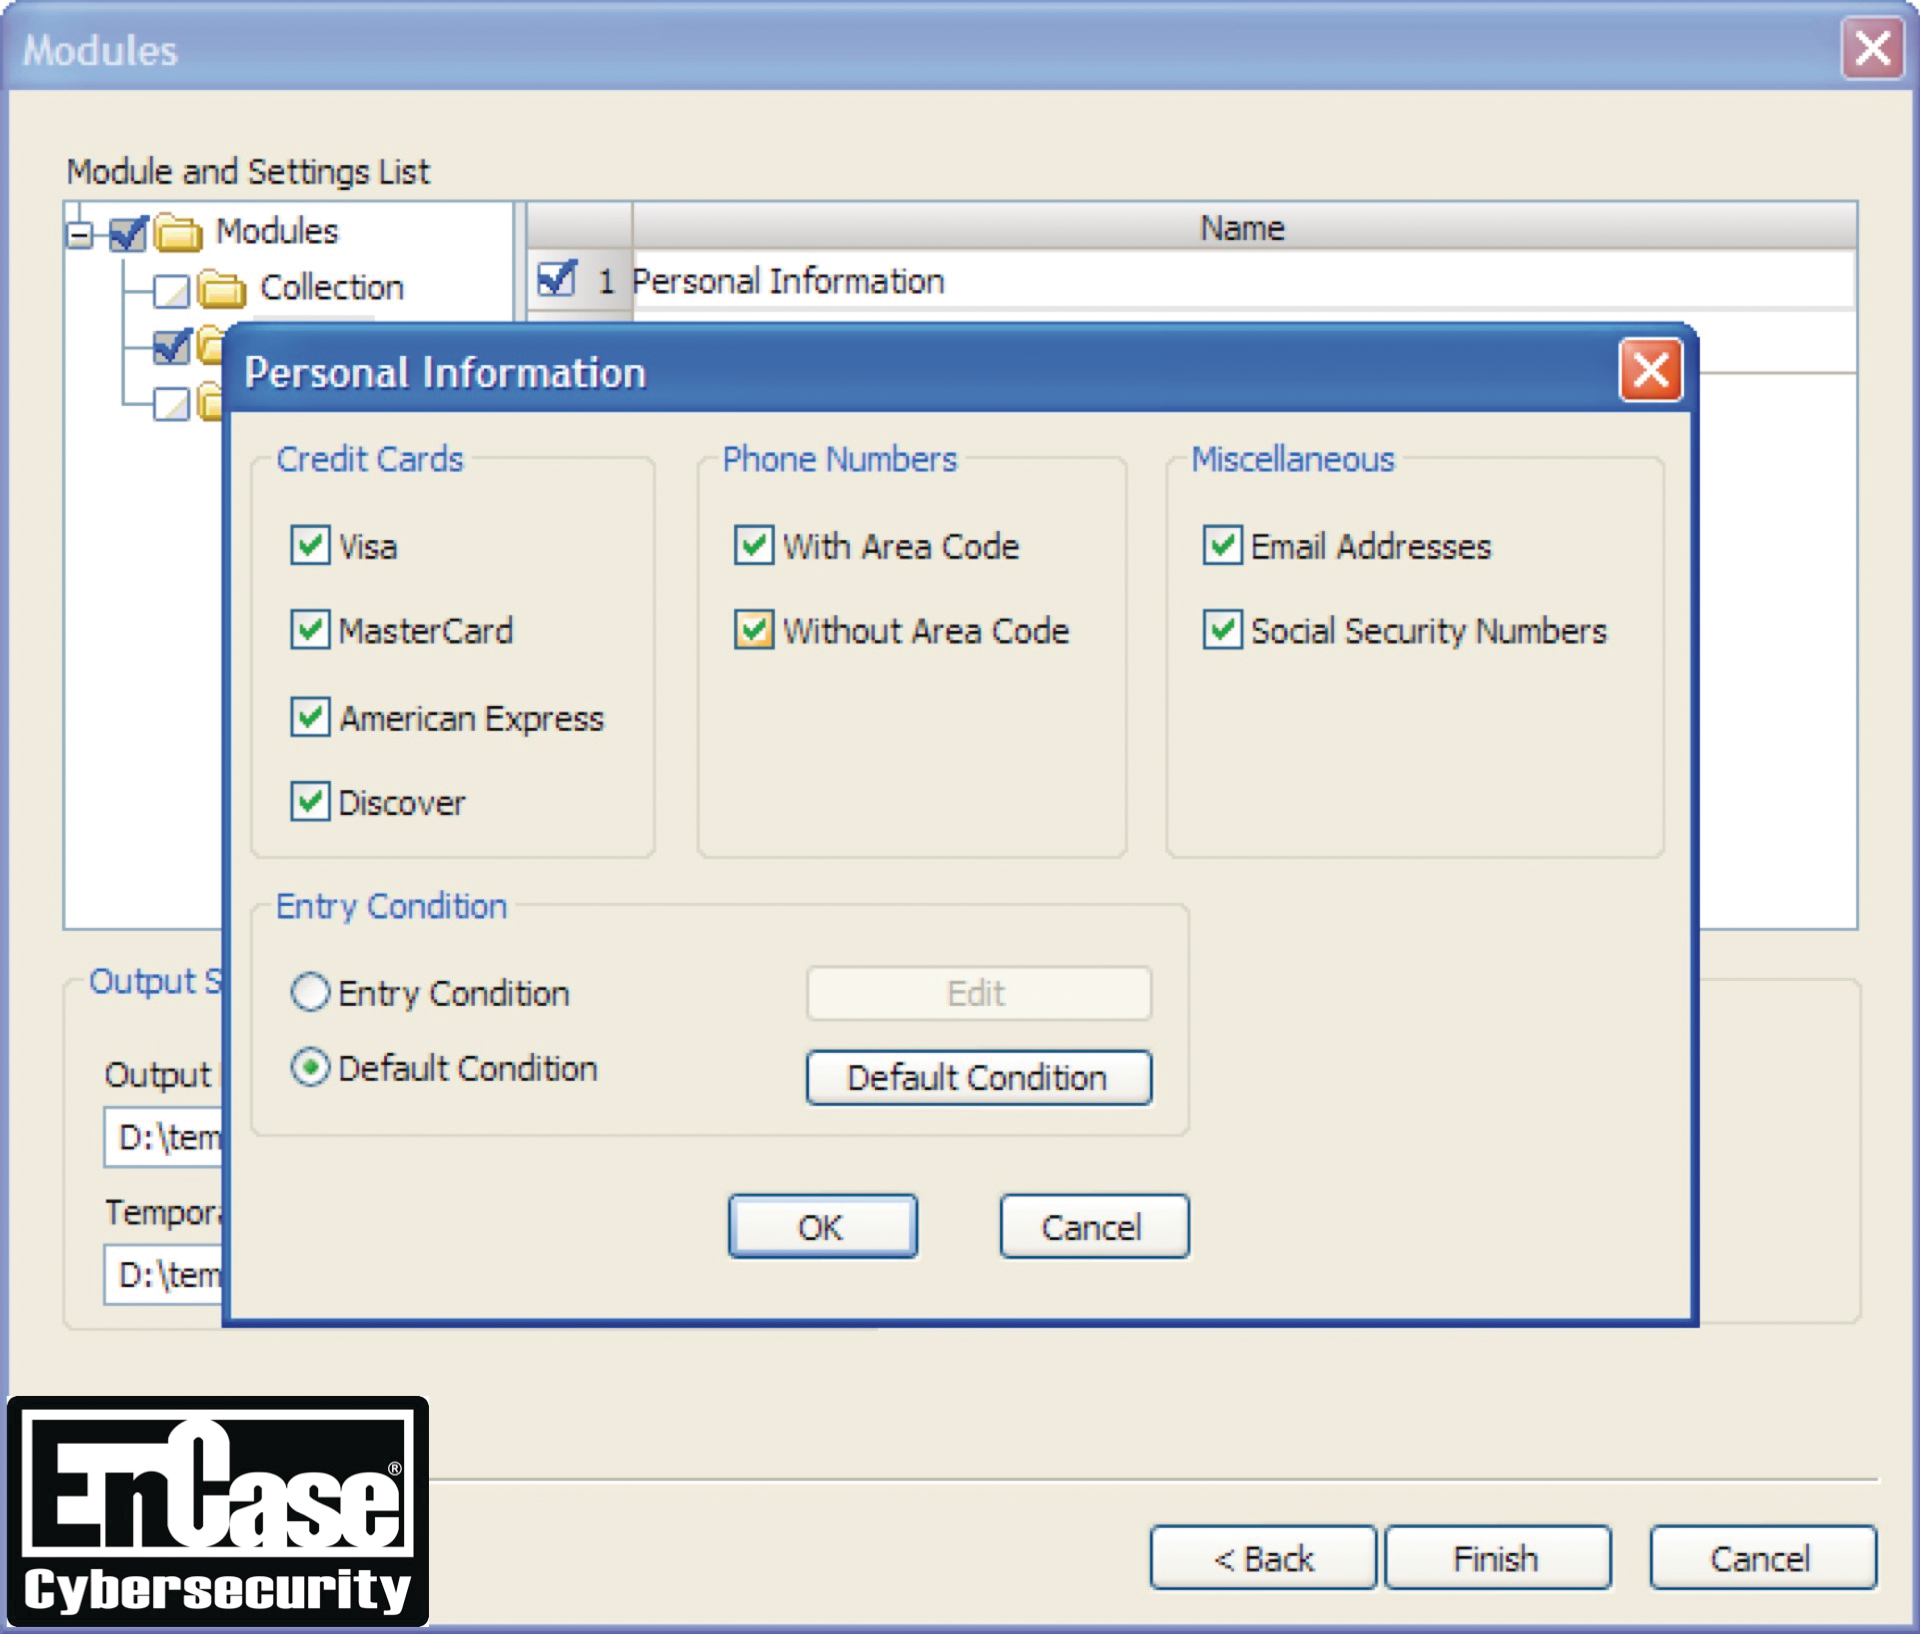Go to previous step with Back
This screenshot has width=1920, height=1634.
pyautogui.click(x=1263, y=1558)
